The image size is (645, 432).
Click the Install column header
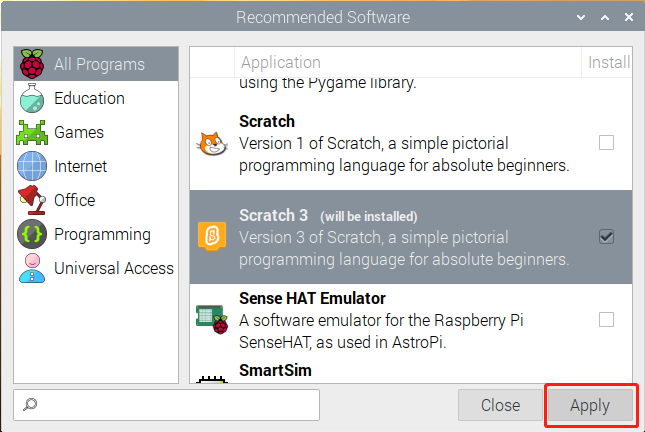pos(608,62)
